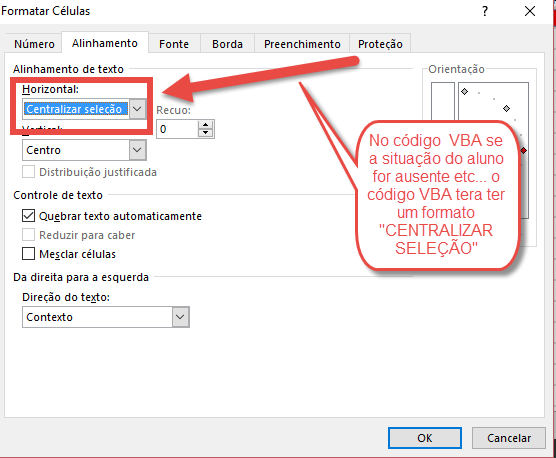
Task: Toggle the Reduzir para caber checkbox
Action: tap(28, 235)
